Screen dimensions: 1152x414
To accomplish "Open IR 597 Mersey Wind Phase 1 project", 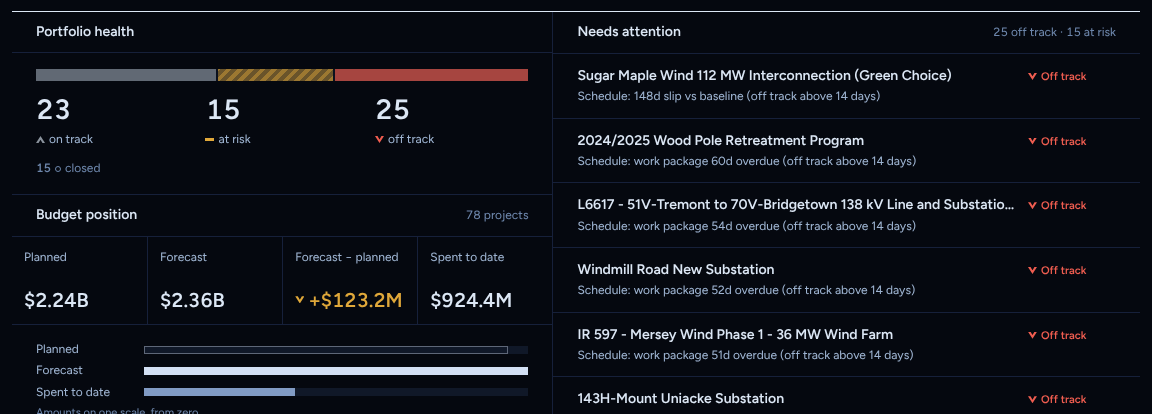I will (x=735, y=334).
